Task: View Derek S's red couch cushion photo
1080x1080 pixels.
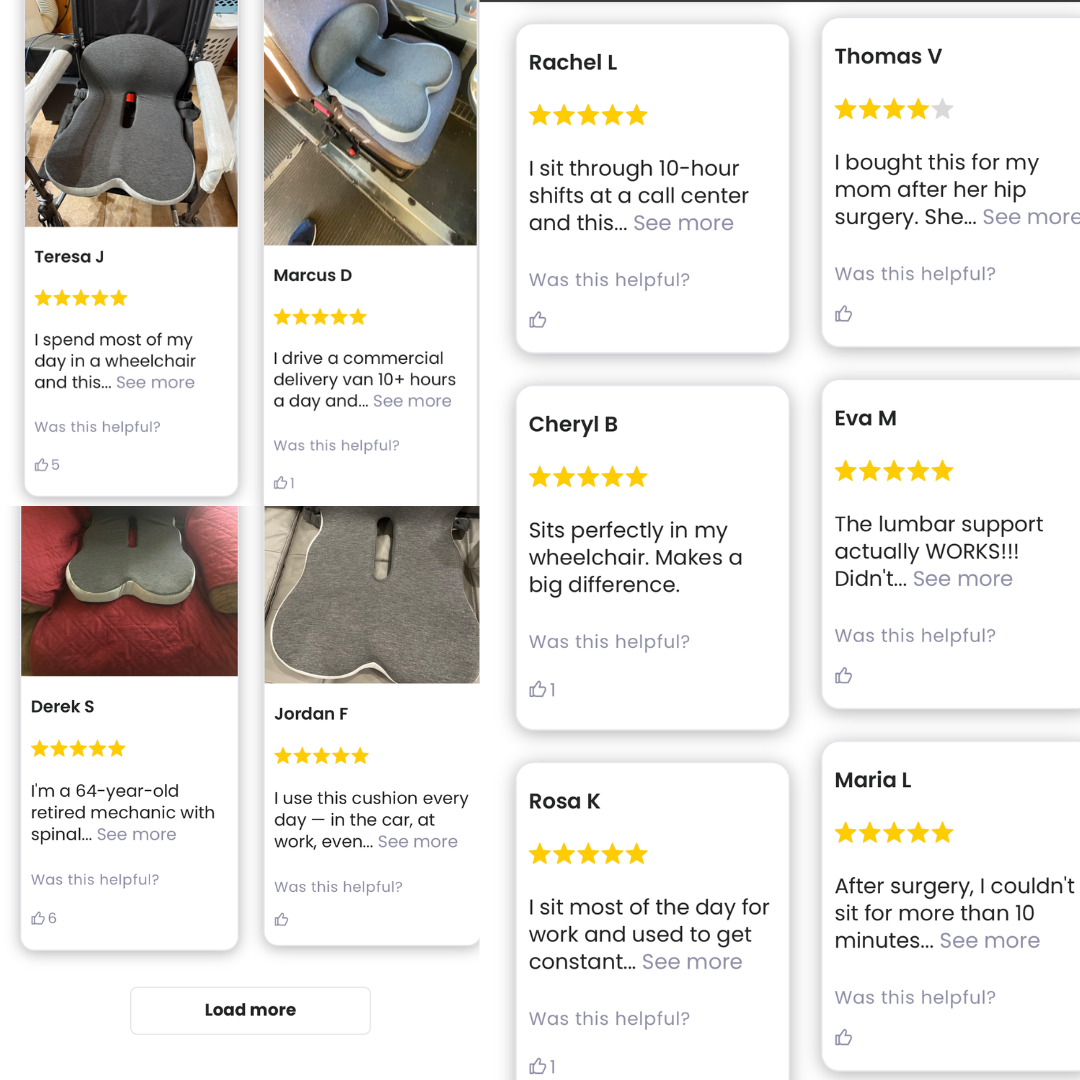Action: coord(129,591)
